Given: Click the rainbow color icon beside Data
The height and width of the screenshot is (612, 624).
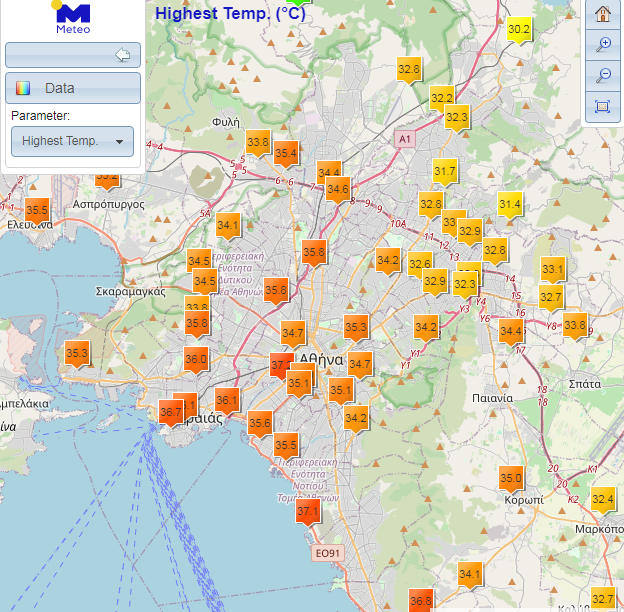Looking at the screenshot, I should 23,88.
